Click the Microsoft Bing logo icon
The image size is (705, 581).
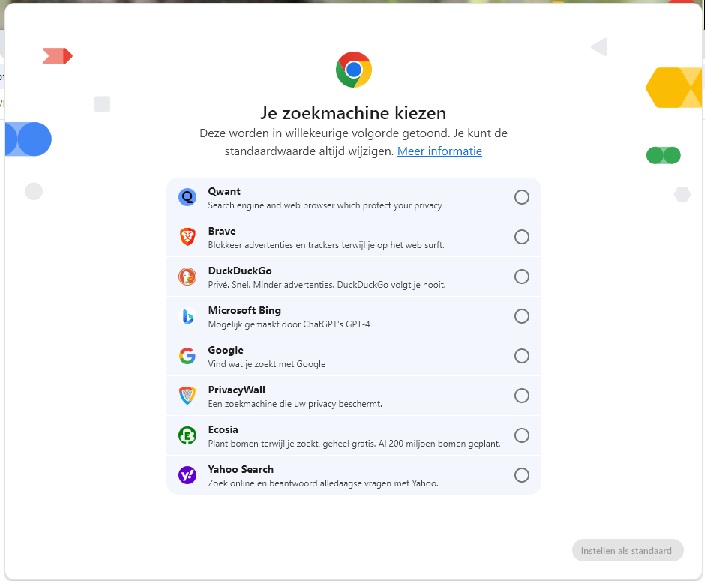(x=187, y=316)
